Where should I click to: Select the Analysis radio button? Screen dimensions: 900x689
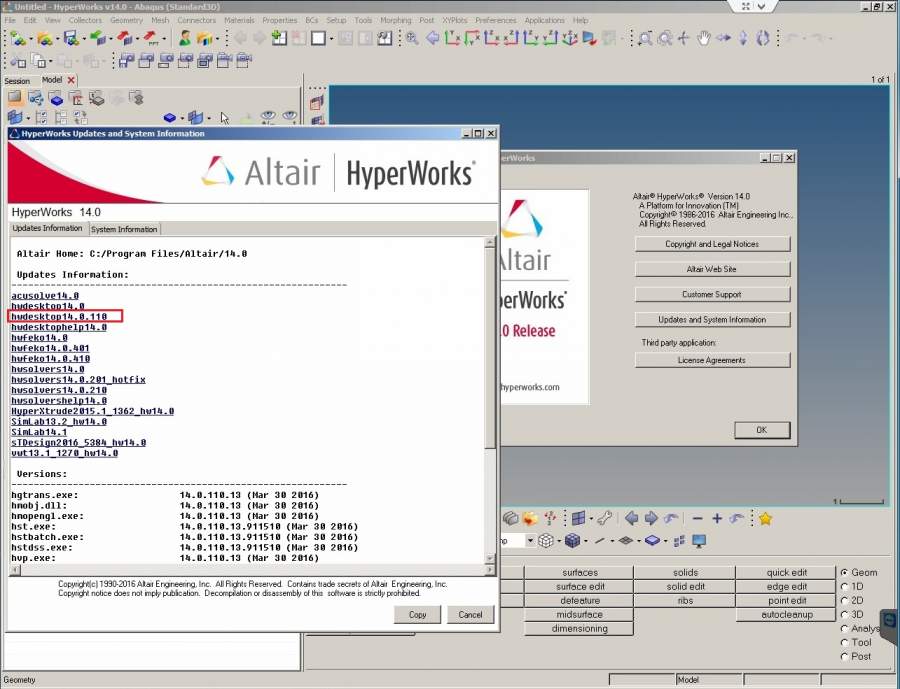pyautogui.click(x=844, y=629)
